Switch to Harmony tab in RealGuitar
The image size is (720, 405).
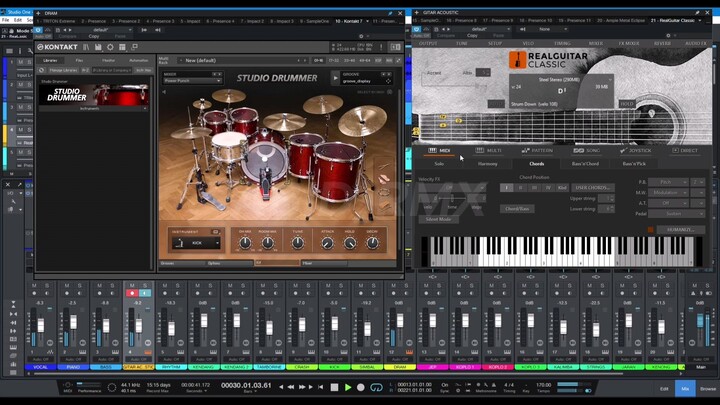[487, 164]
